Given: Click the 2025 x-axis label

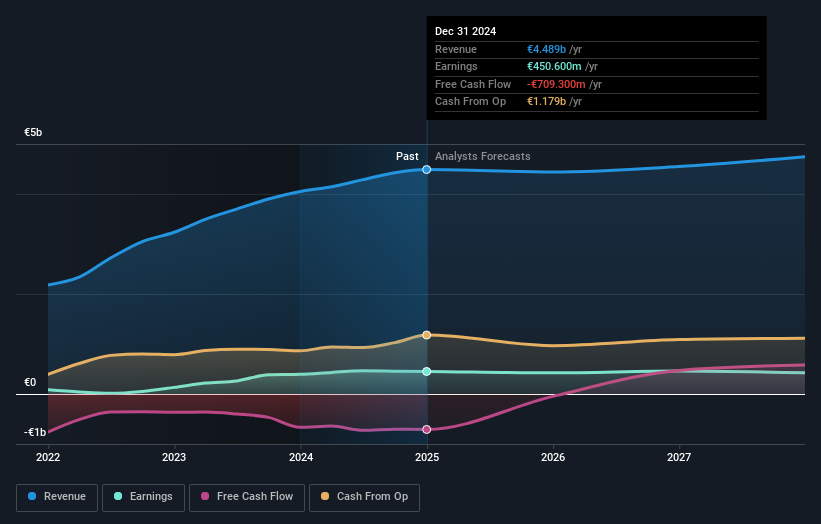Looking at the screenshot, I should [427, 457].
